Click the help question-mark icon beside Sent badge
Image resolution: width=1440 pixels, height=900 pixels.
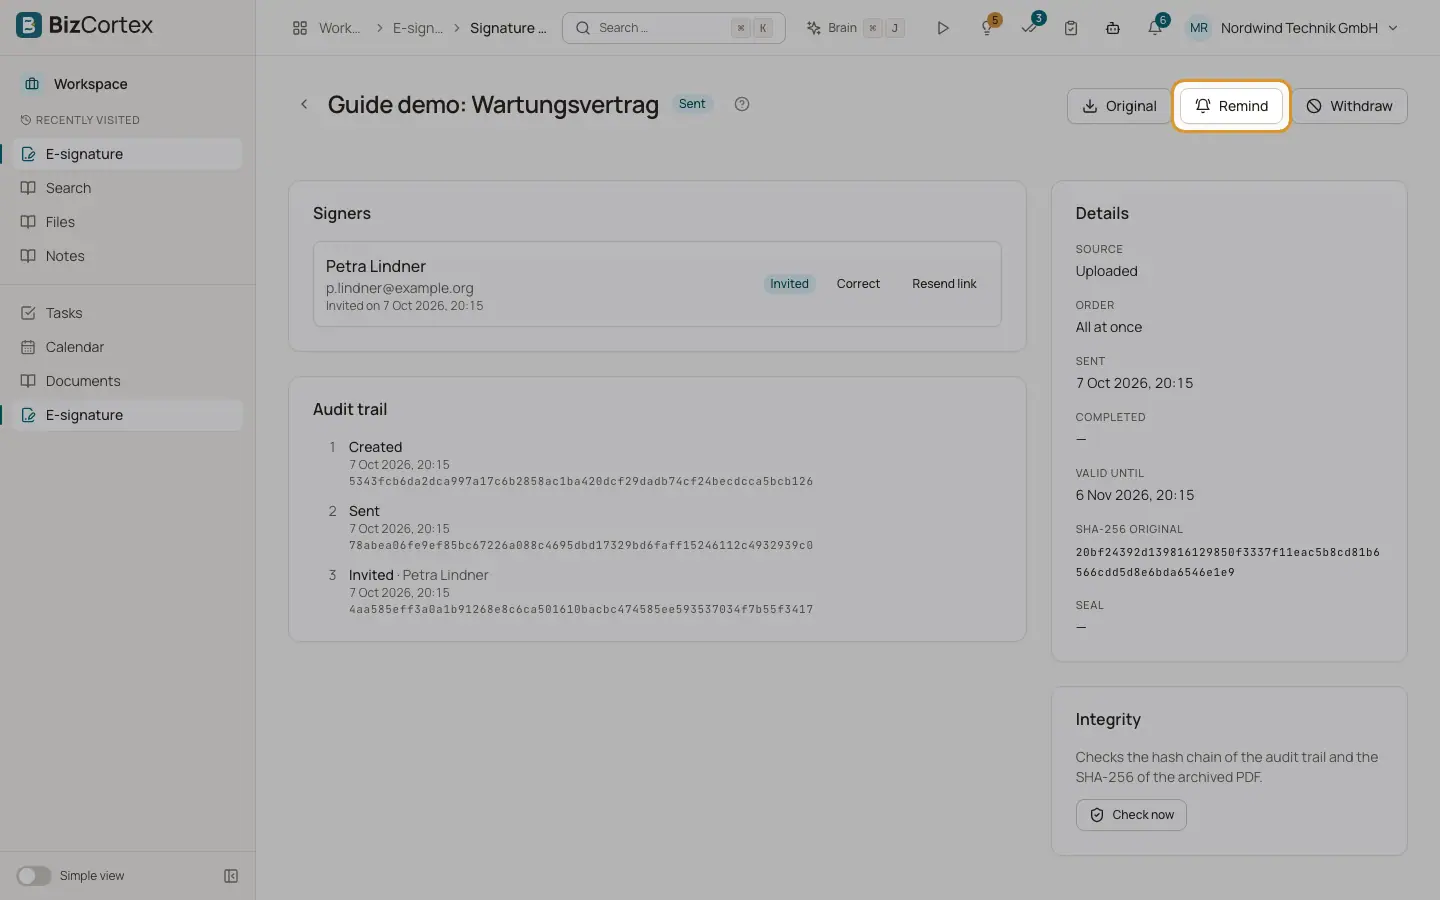coord(742,104)
